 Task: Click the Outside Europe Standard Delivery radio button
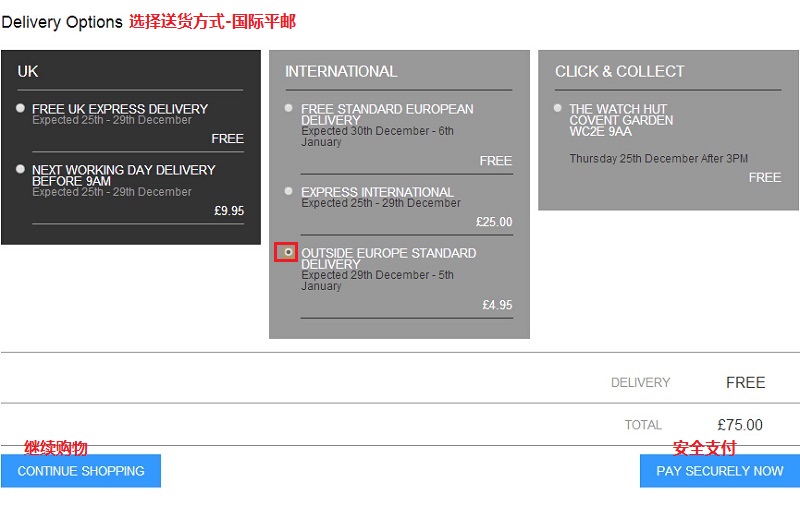pos(289,252)
